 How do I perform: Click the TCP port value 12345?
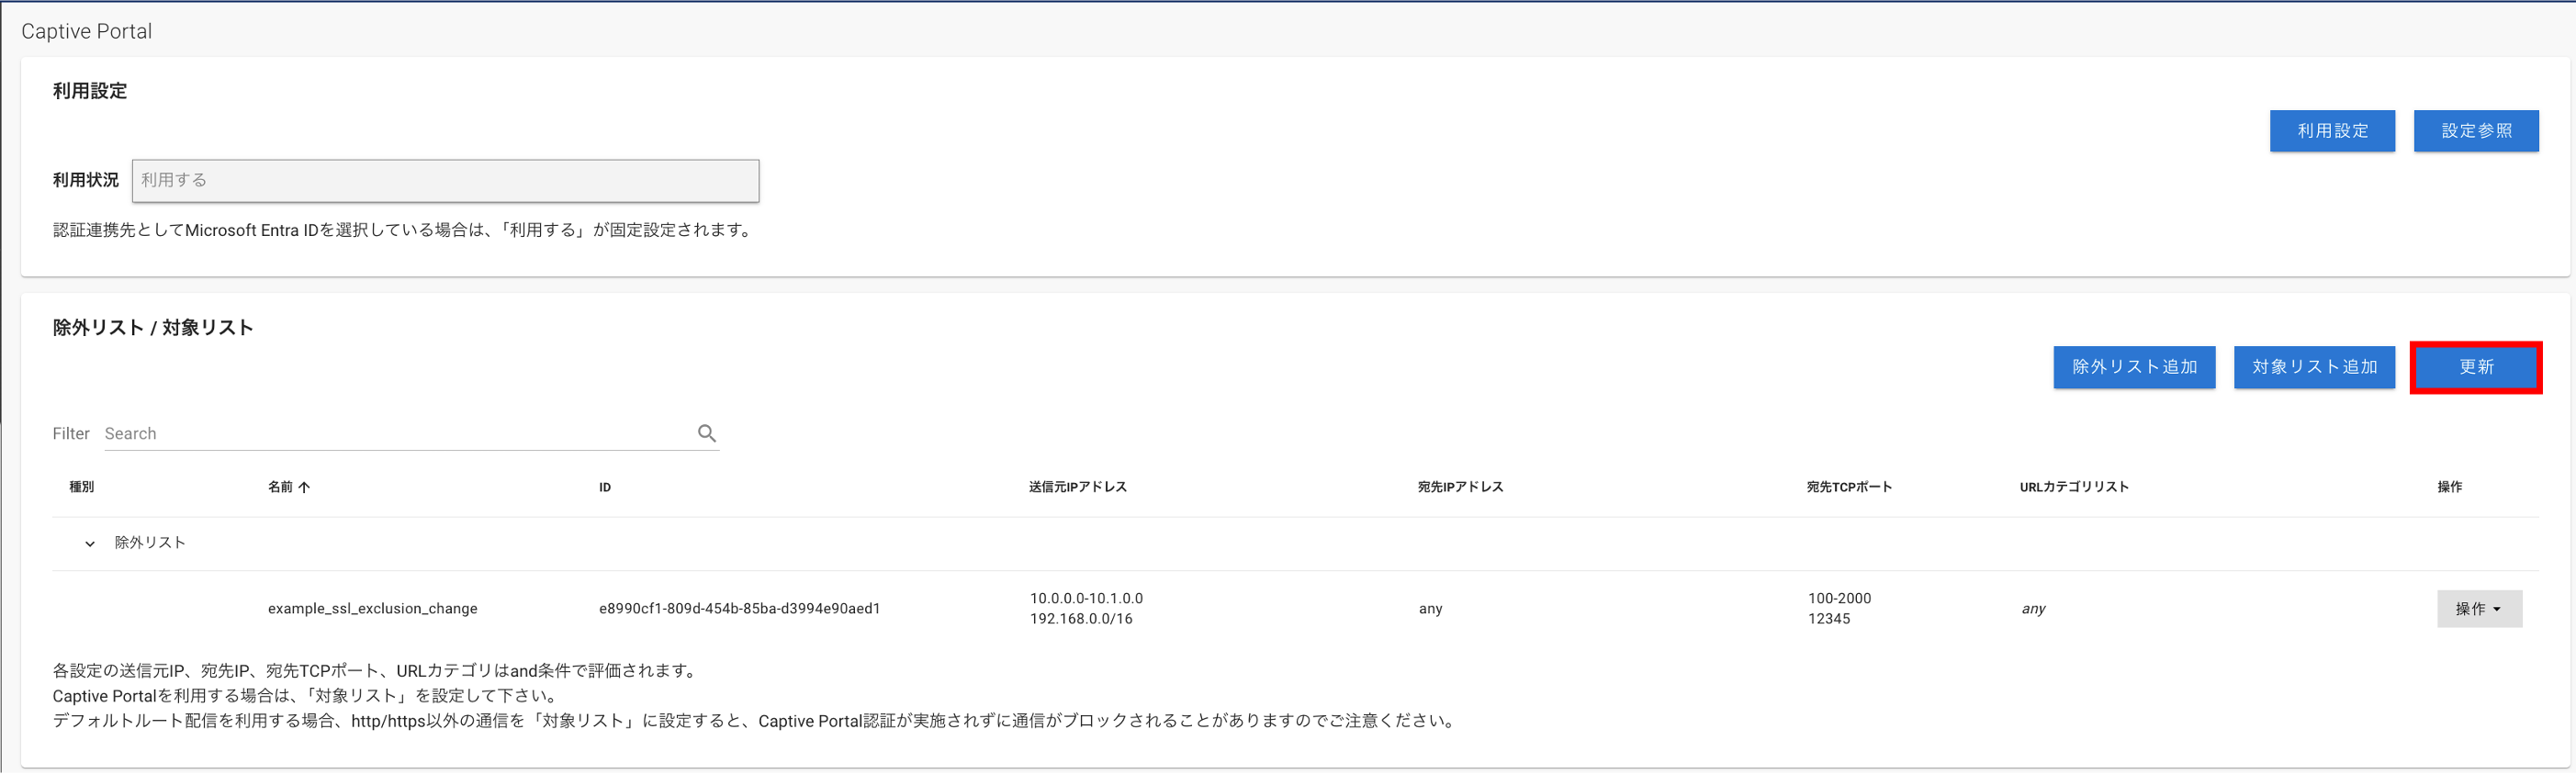click(x=1829, y=619)
